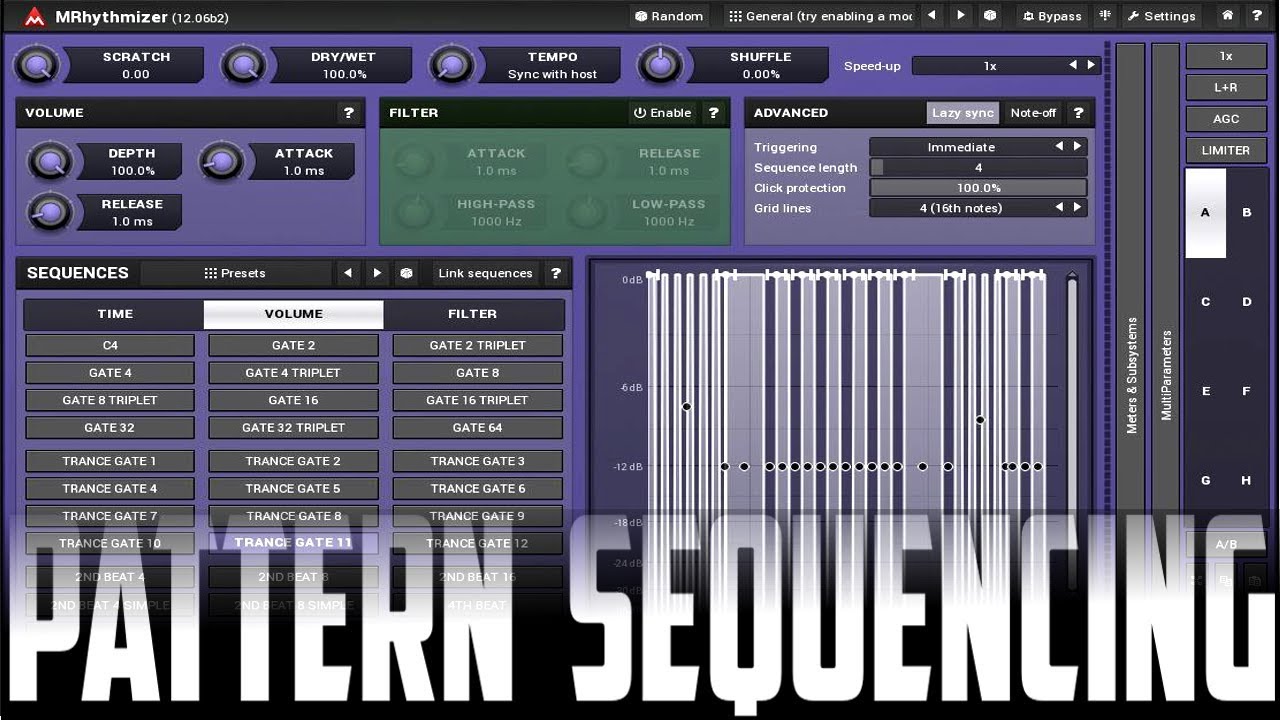Open help for the Sequences panel

pos(556,273)
